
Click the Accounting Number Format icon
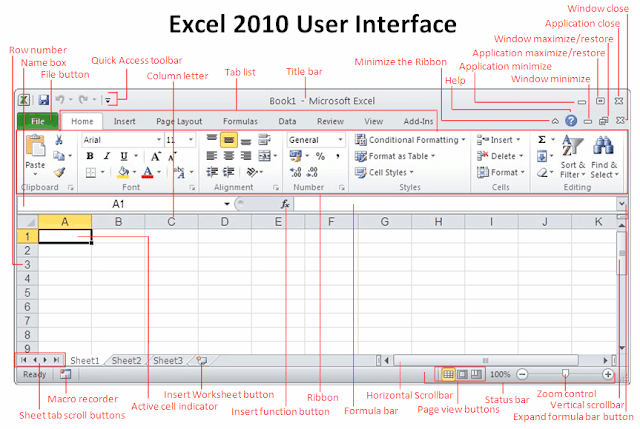pyautogui.click(x=296, y=156)
